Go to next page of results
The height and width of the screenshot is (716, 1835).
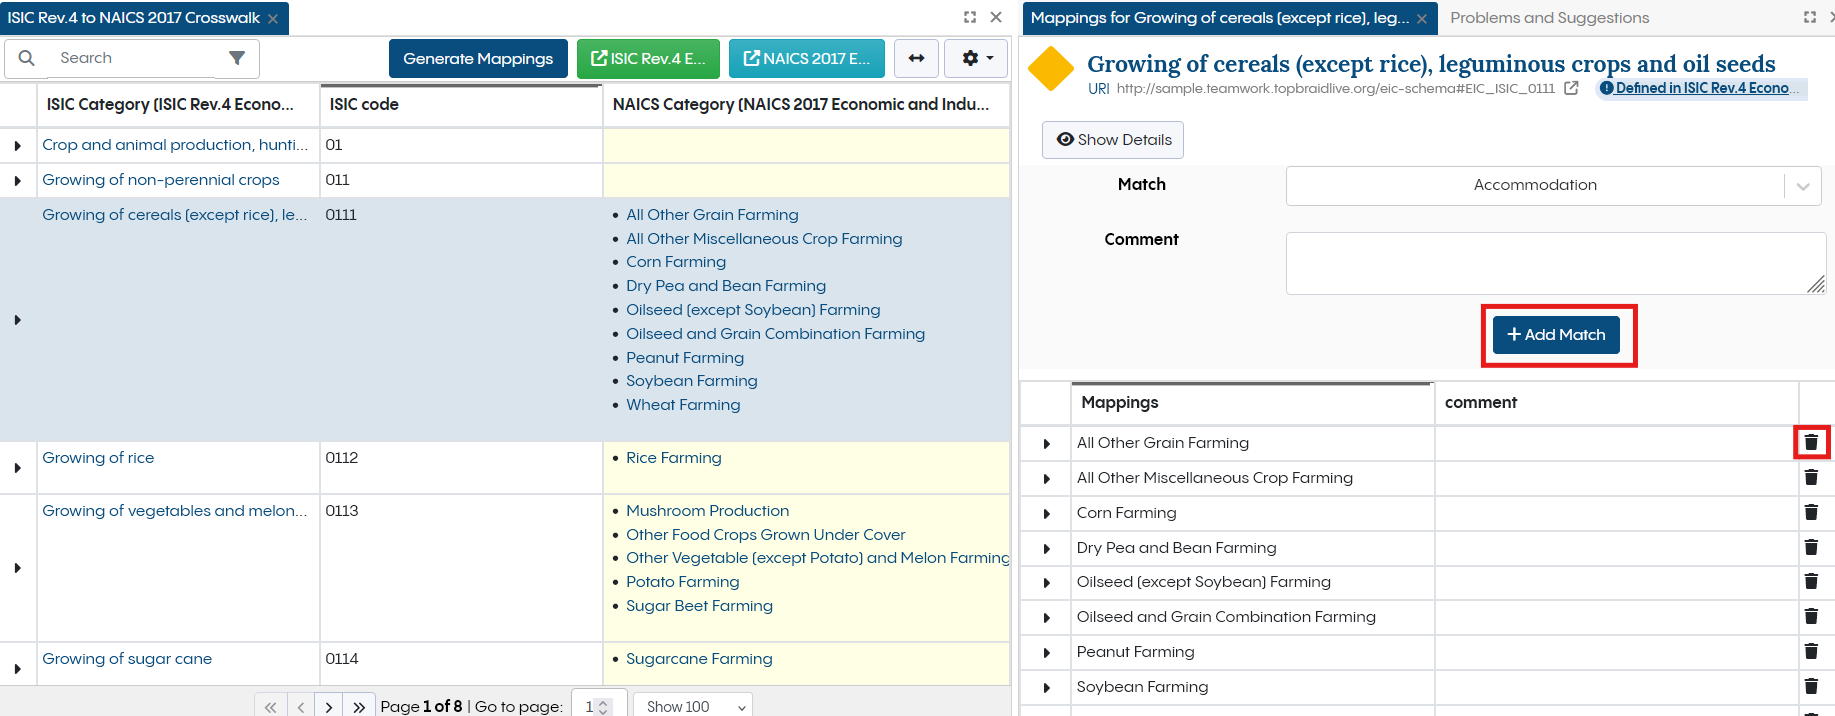pyautogui.click(x=329, y=706)
